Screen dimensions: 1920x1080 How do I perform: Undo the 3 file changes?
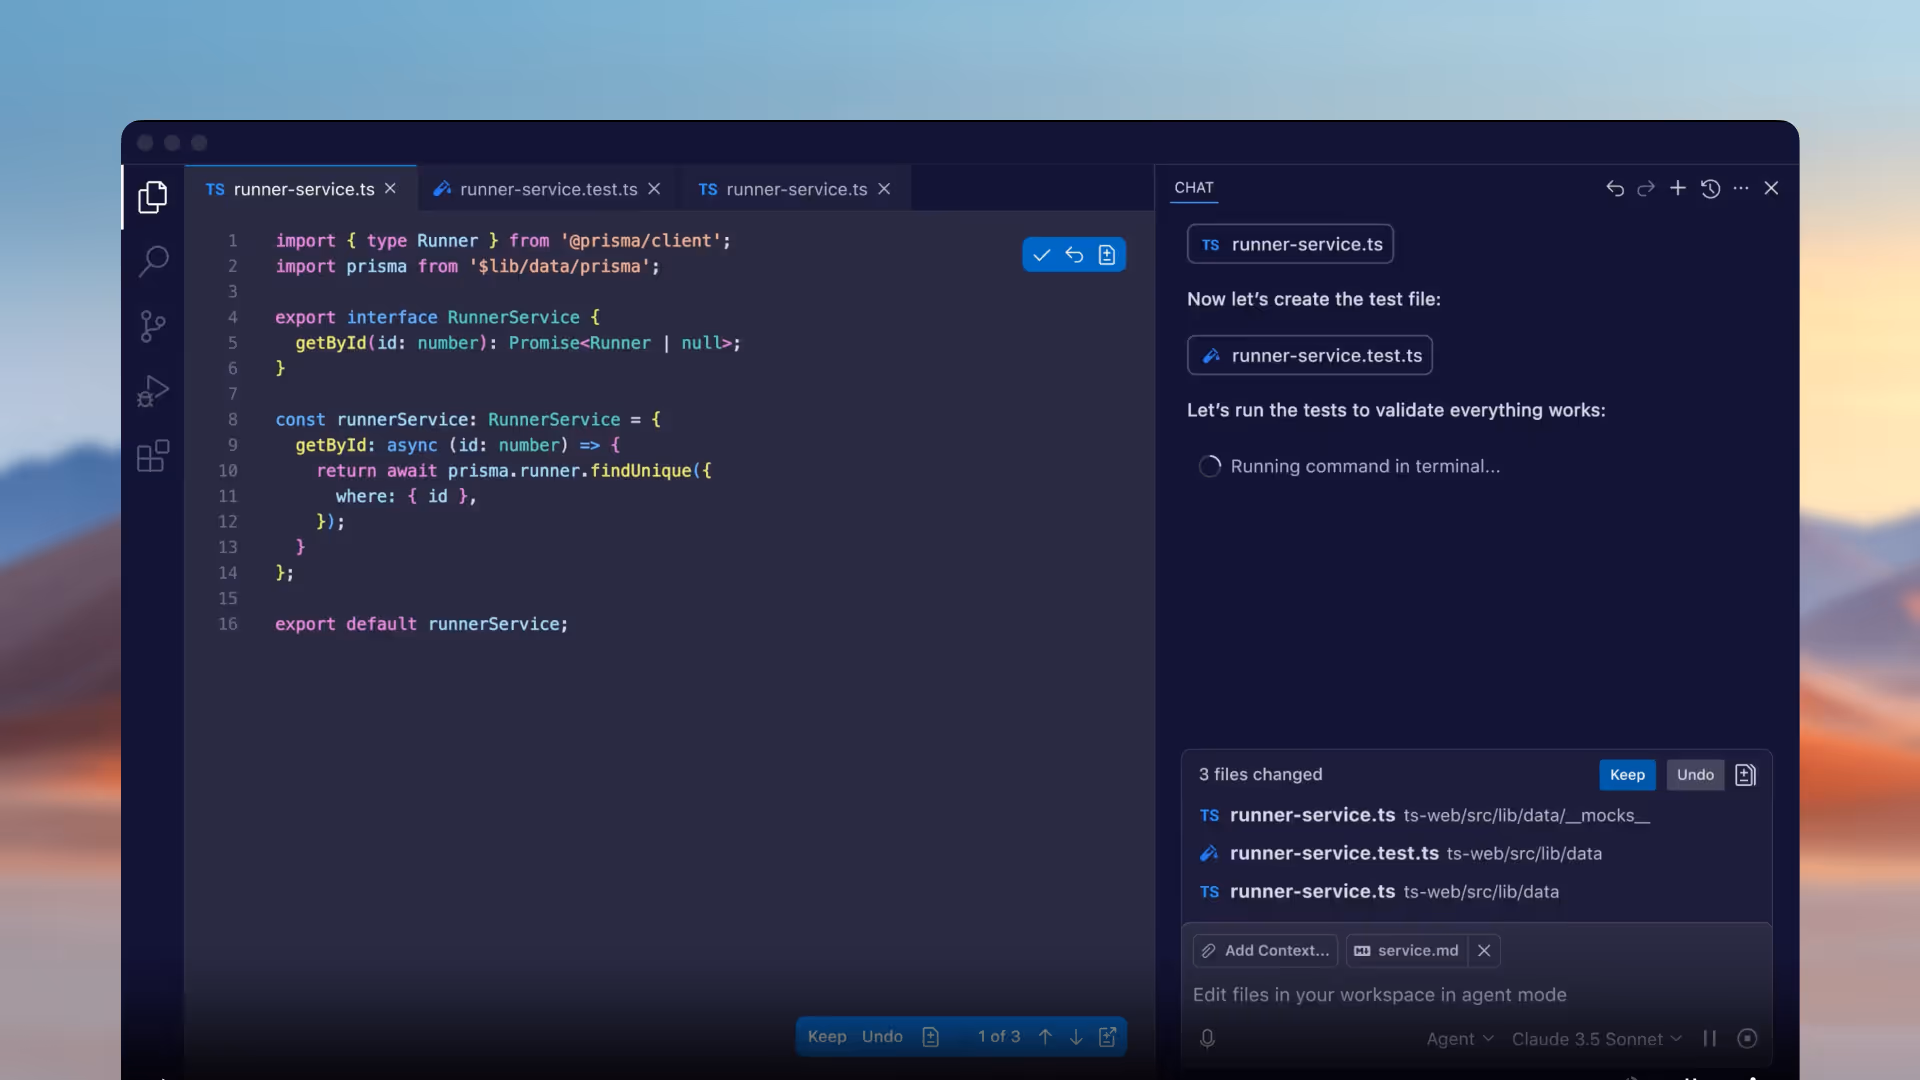(x=1695, y=775)
